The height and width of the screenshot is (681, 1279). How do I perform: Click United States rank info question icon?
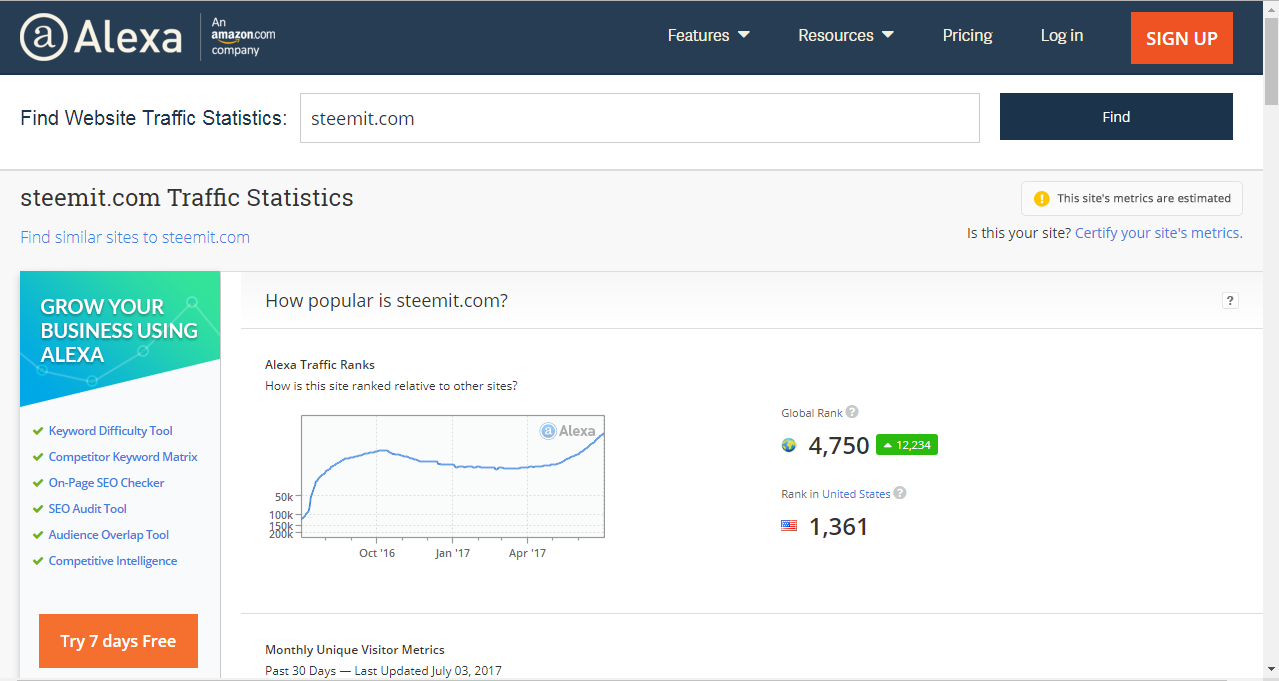pos(900,493)
